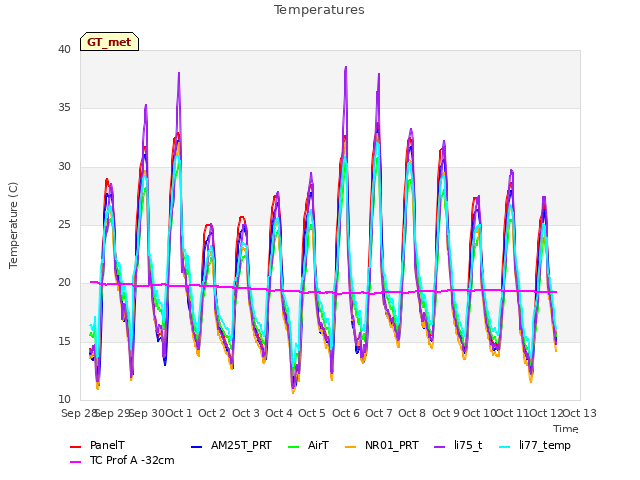Screen dimensions: 640x480
Task: Click the Time x-axis label
Action: pos(566,429)
